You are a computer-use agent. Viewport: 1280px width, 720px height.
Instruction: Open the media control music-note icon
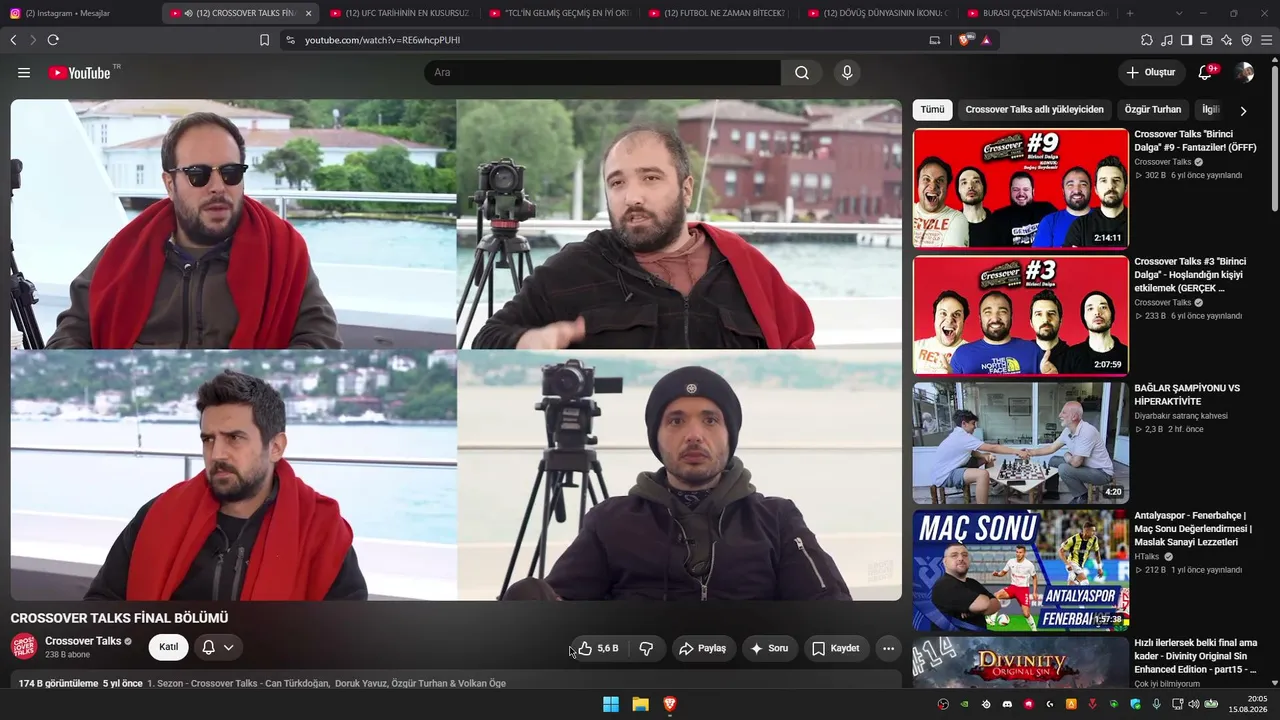(1167, 40)
